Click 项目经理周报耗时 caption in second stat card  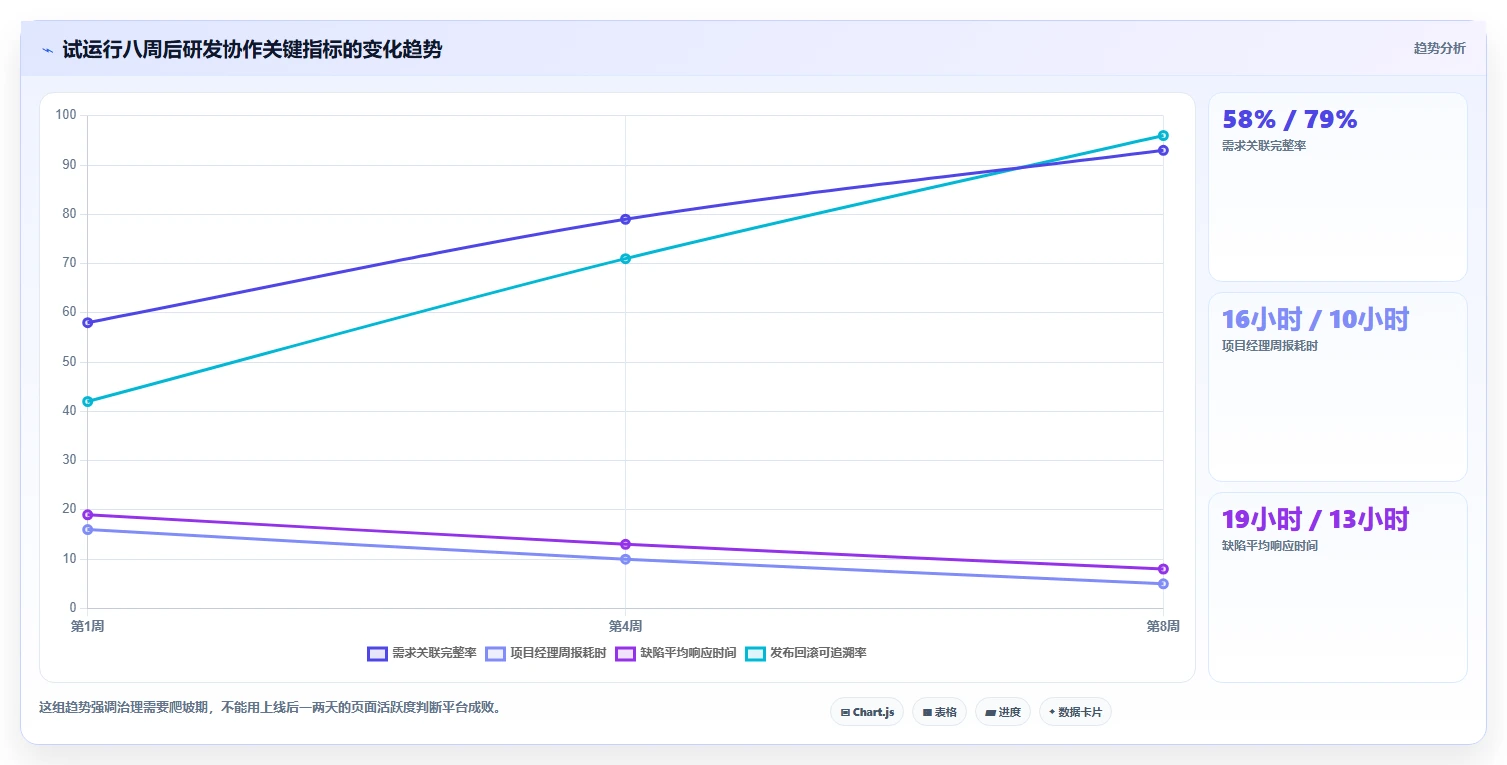tap(1270, 346)
